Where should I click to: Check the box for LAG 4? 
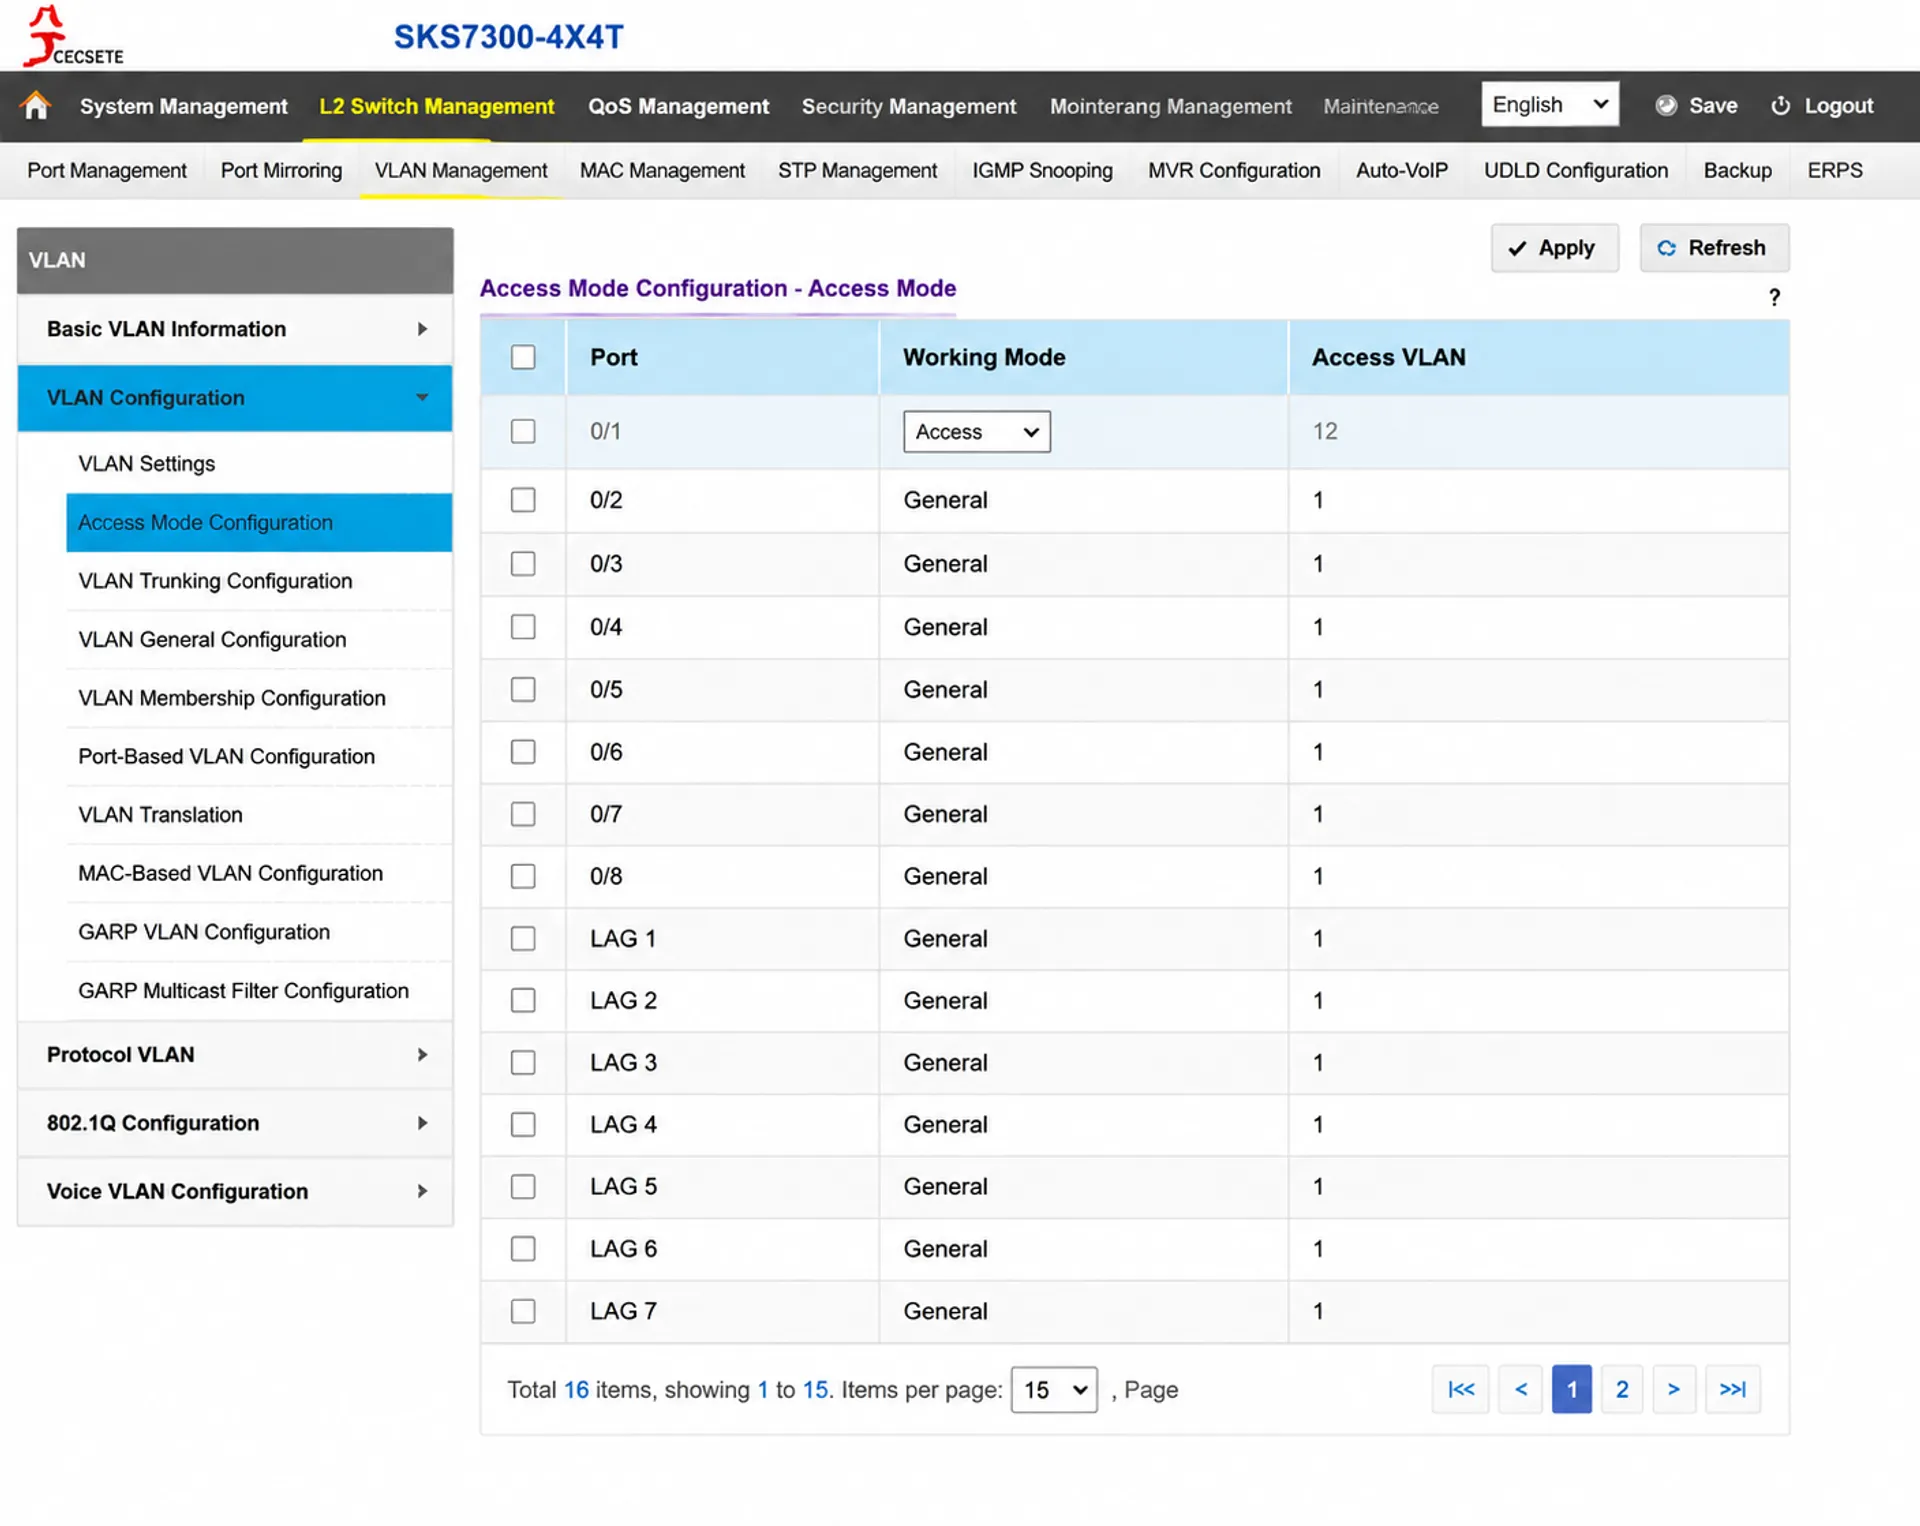click(523, 1124)
